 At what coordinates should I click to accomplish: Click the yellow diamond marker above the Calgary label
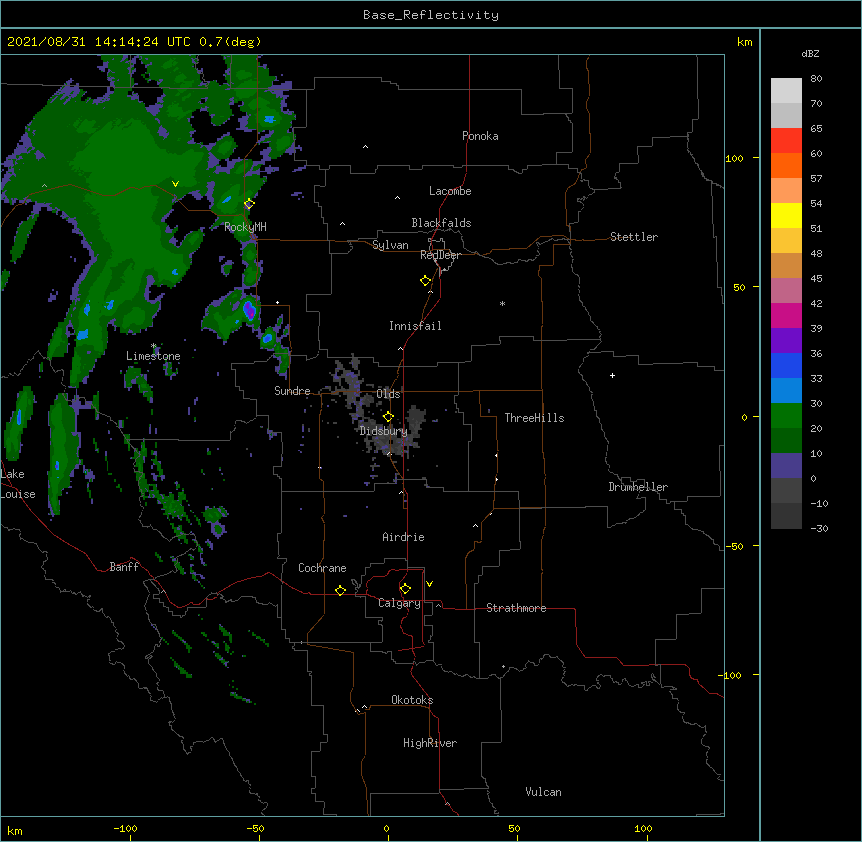(x=405, y=589)
